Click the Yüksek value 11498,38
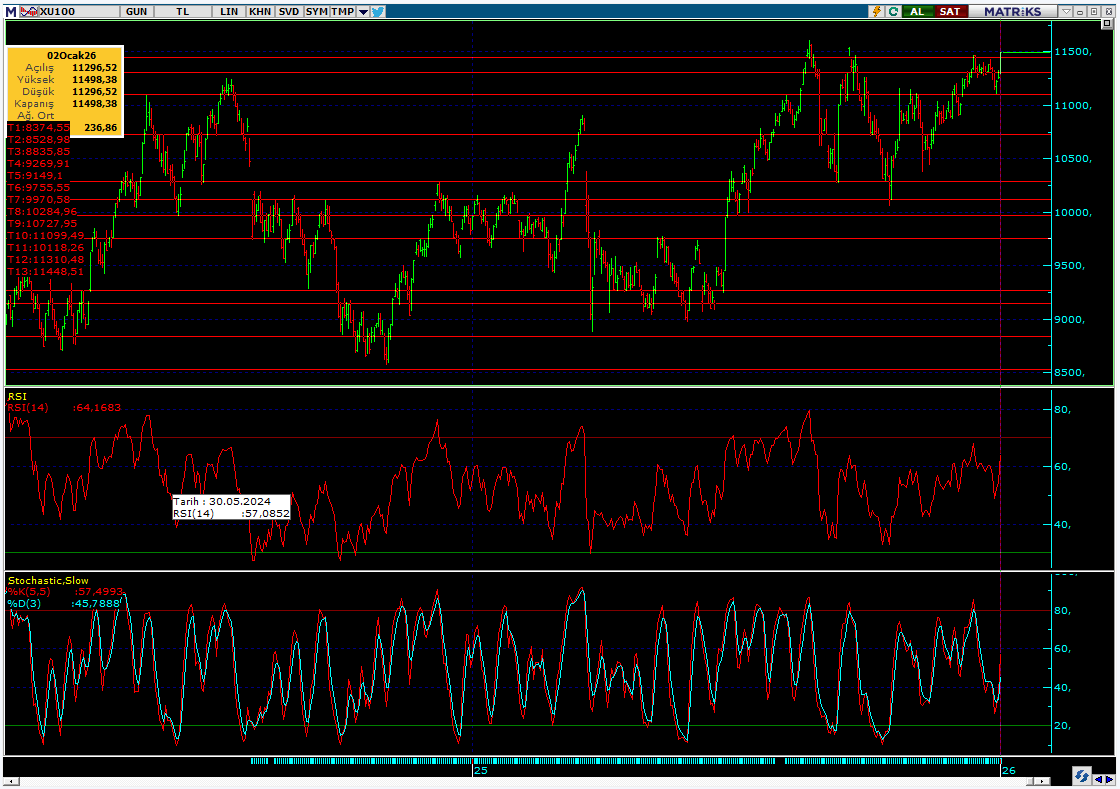 (94, 79)
